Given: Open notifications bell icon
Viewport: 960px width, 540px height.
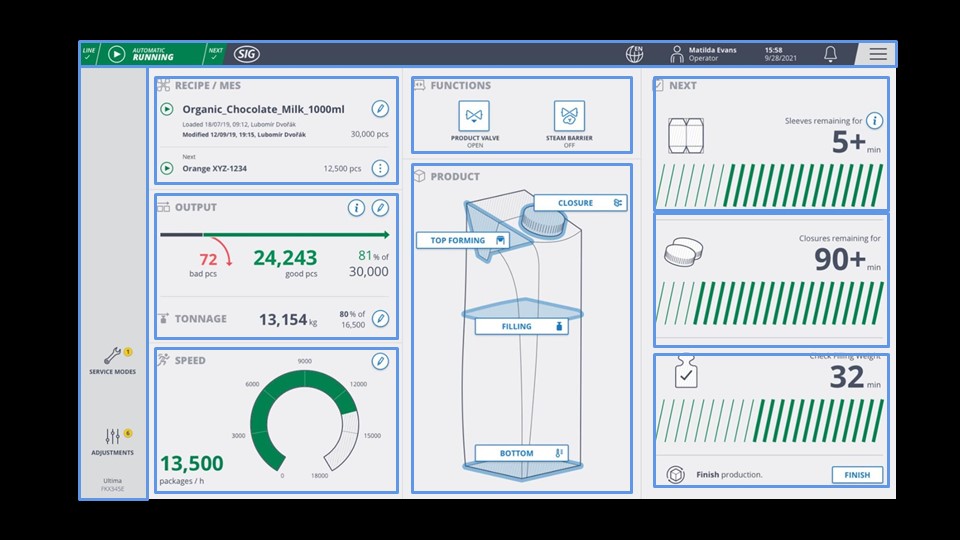Looking at the screenshot, I should coord(830,54).
